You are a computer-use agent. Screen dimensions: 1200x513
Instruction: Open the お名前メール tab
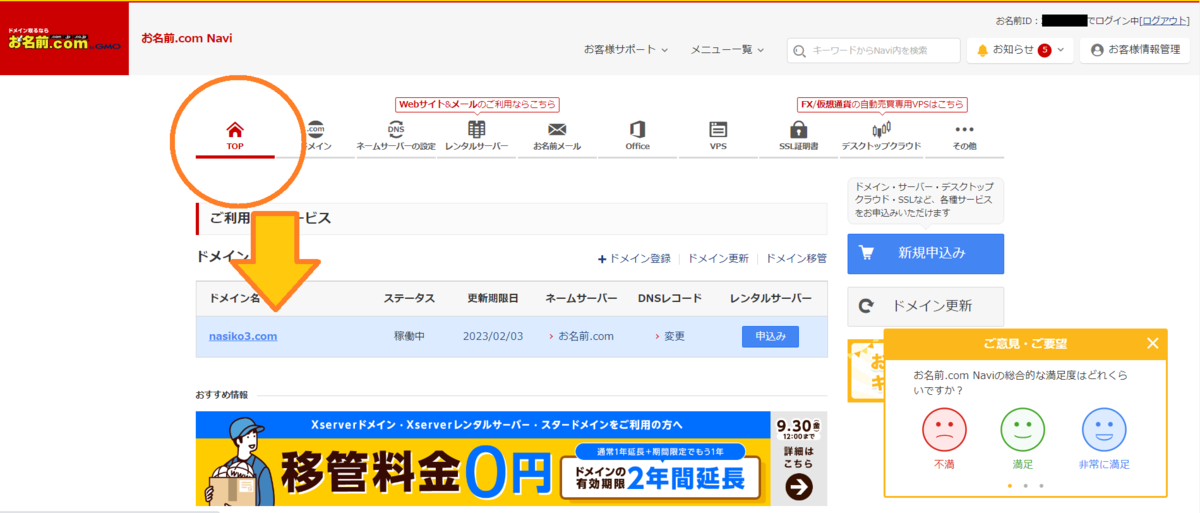coord(557,137)
